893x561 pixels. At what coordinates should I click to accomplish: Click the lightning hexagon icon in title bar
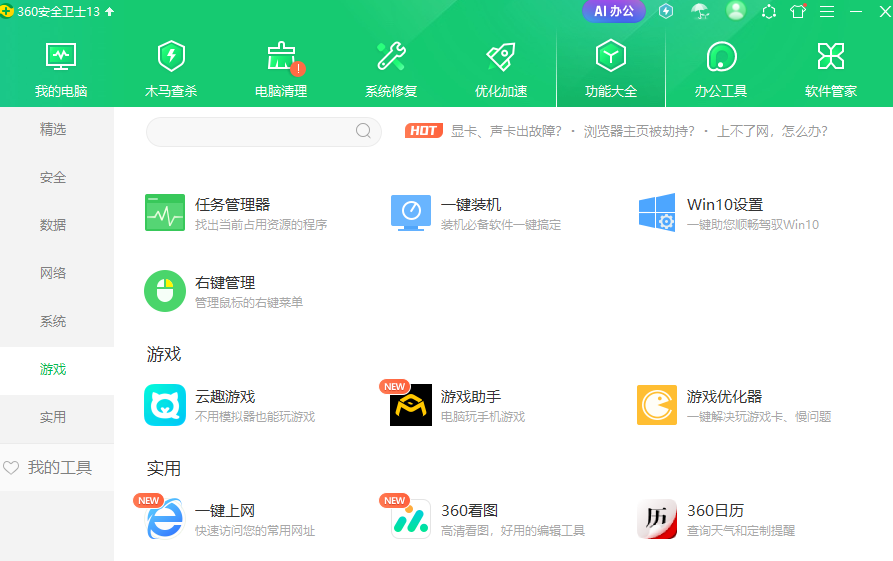pyautogui.click(x=666, y=11)
